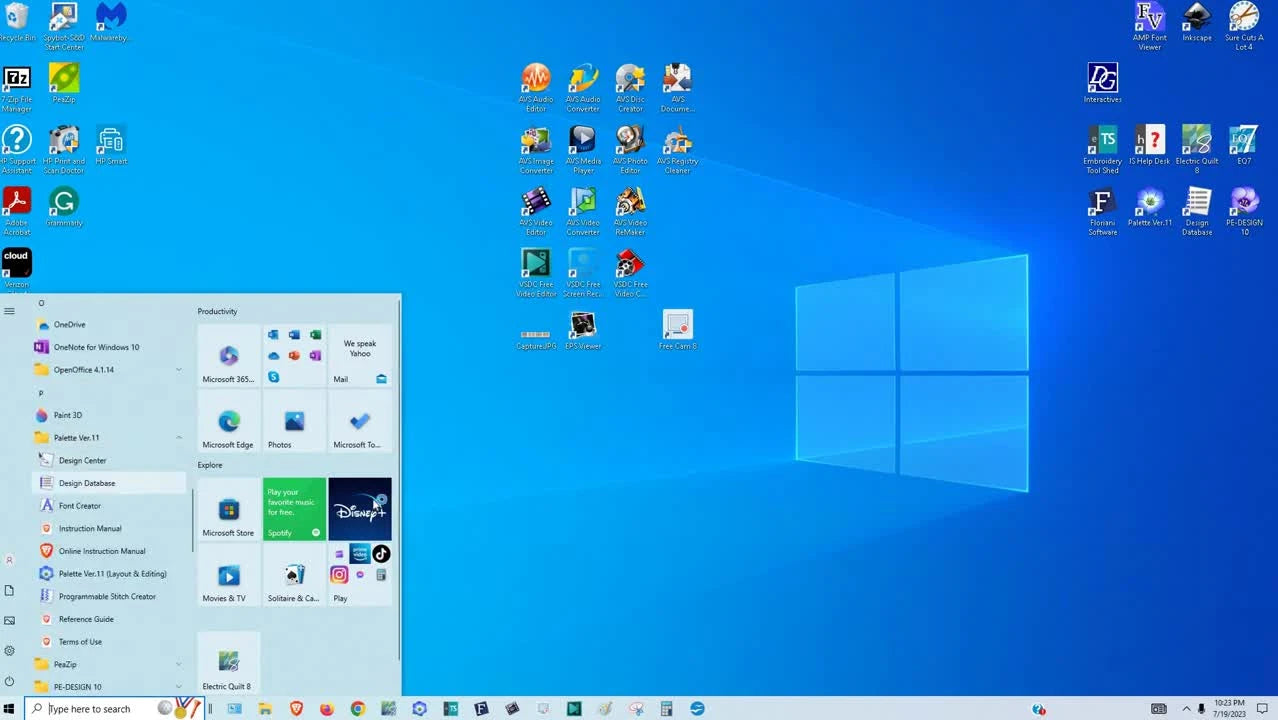
Task: Open Programmable Stitch Creator entry
Action: (107, 597)
